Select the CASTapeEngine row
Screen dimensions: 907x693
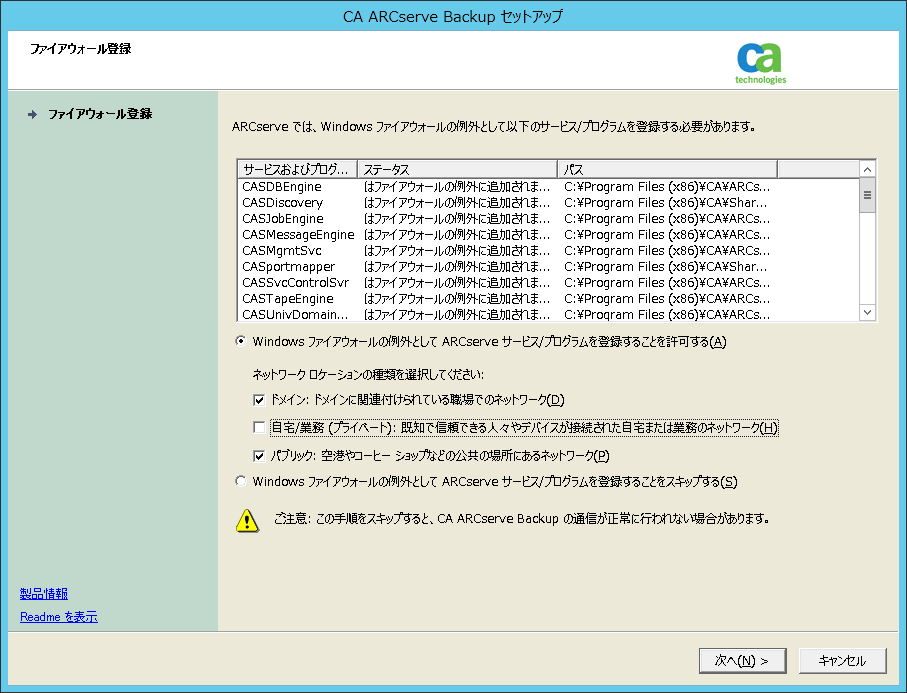pos(548,299)
